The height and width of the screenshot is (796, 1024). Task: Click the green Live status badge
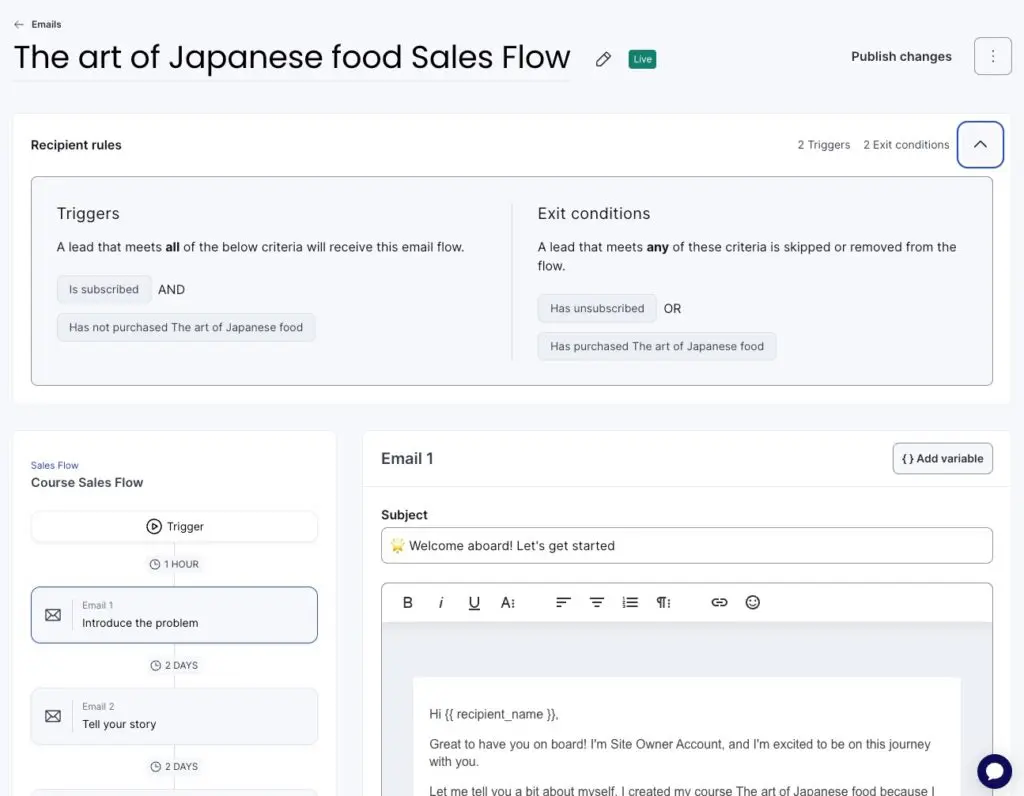pos(641,59)
